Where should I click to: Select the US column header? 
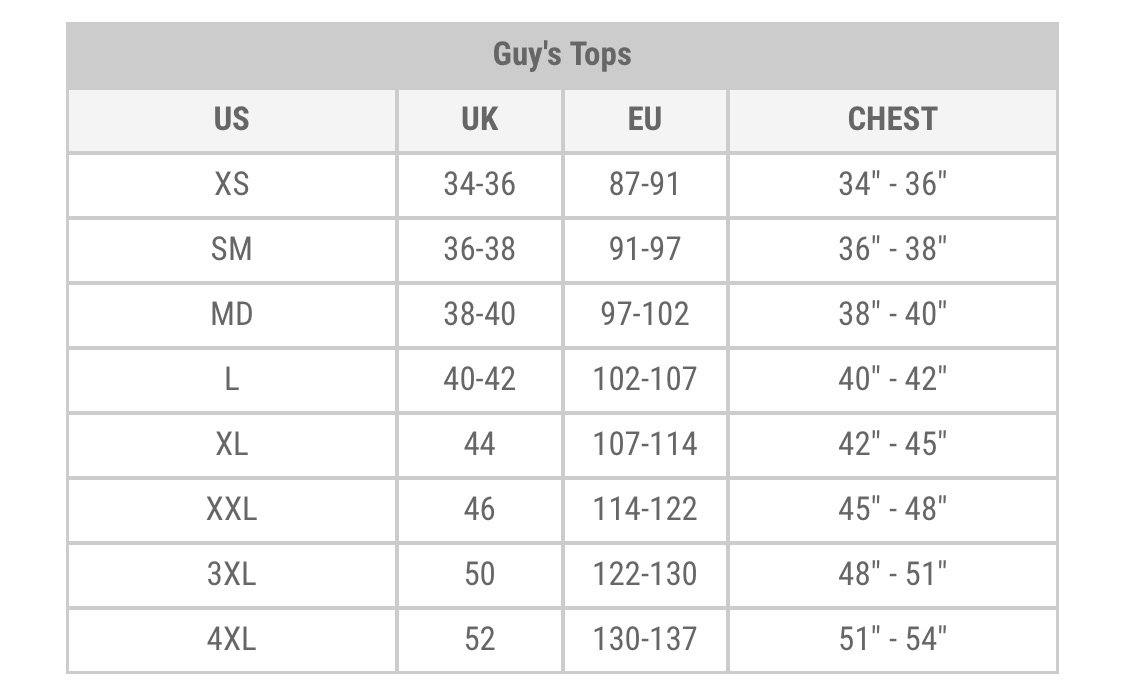click(x=231, y=119)
